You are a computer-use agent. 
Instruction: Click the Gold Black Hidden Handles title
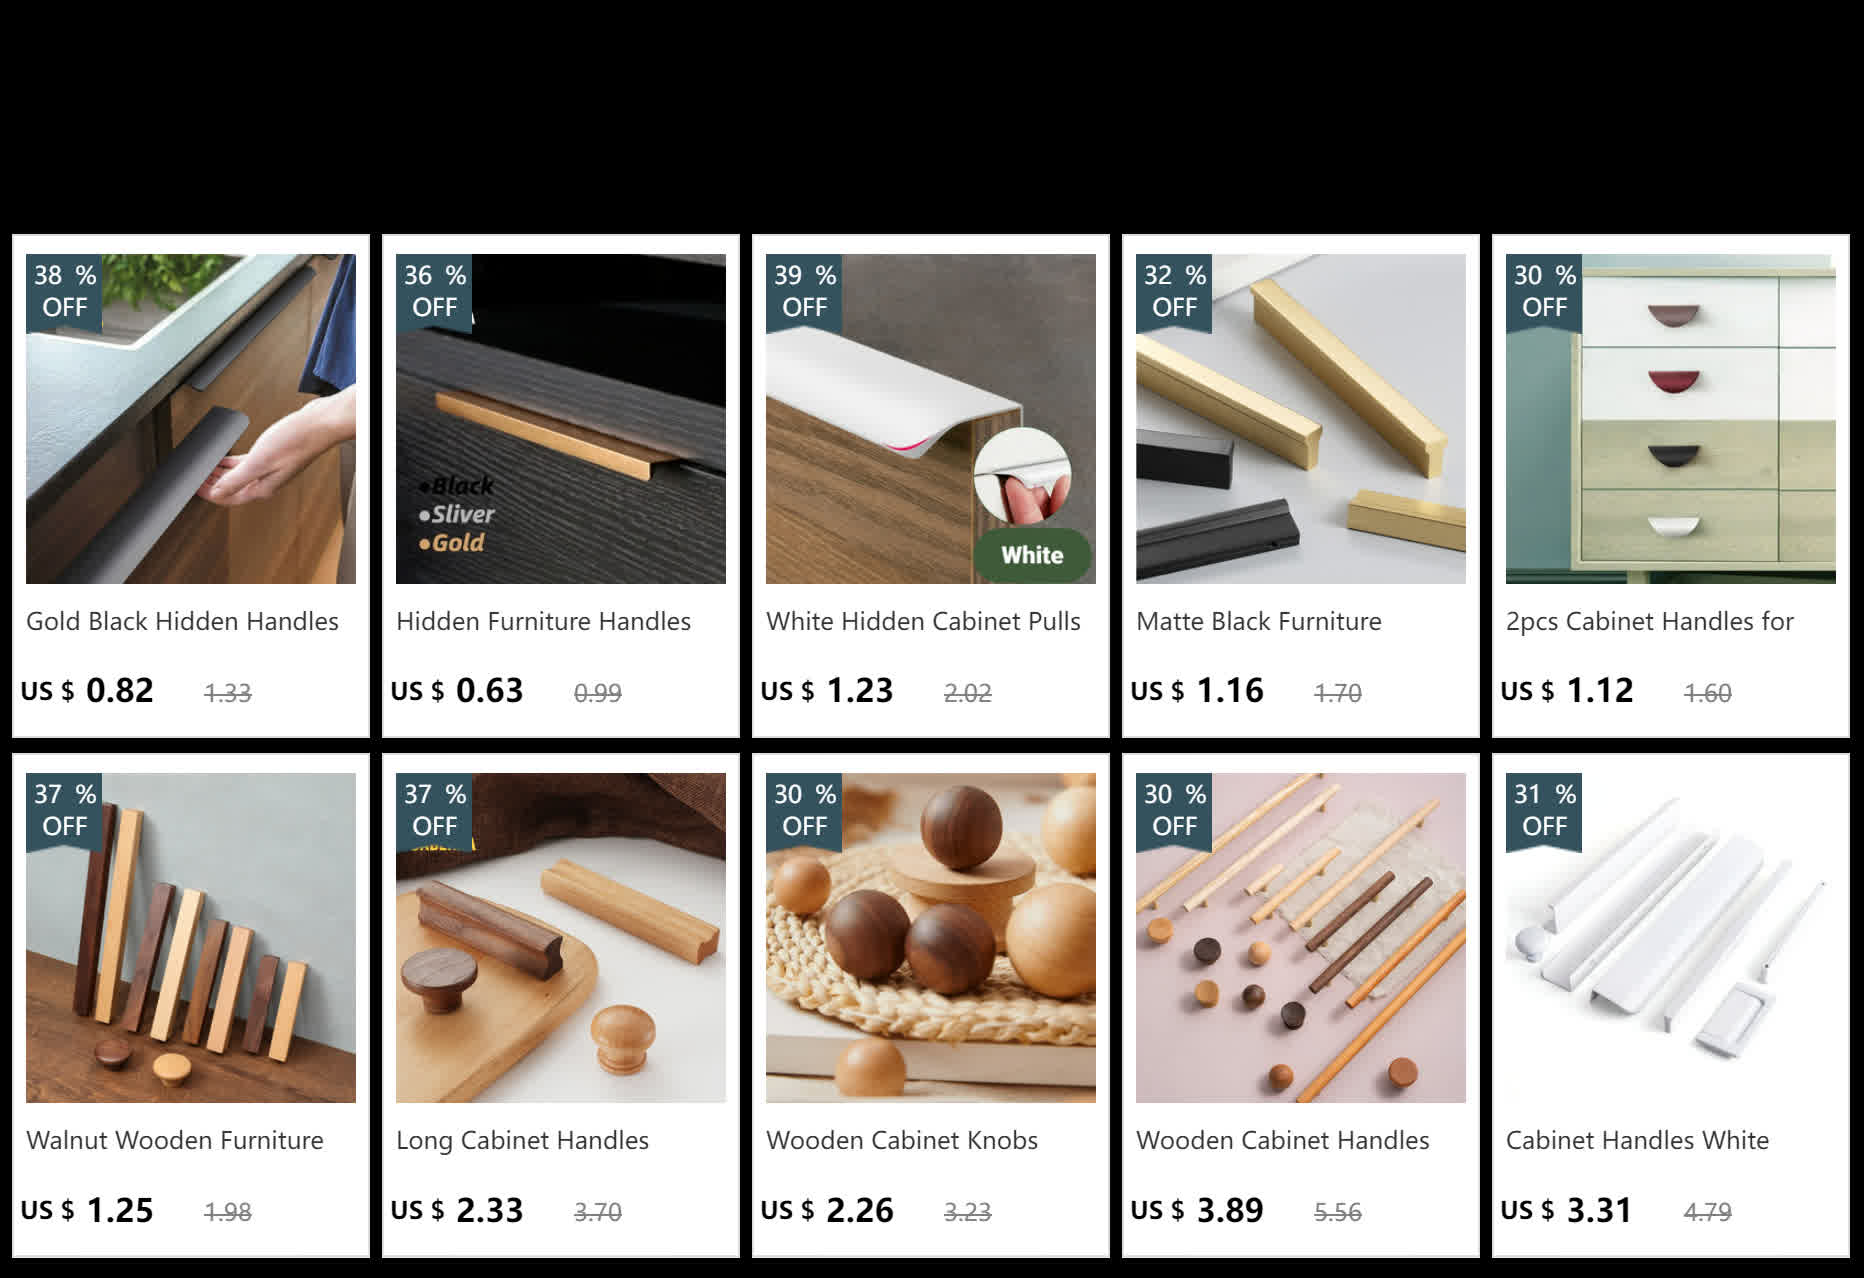182,621
